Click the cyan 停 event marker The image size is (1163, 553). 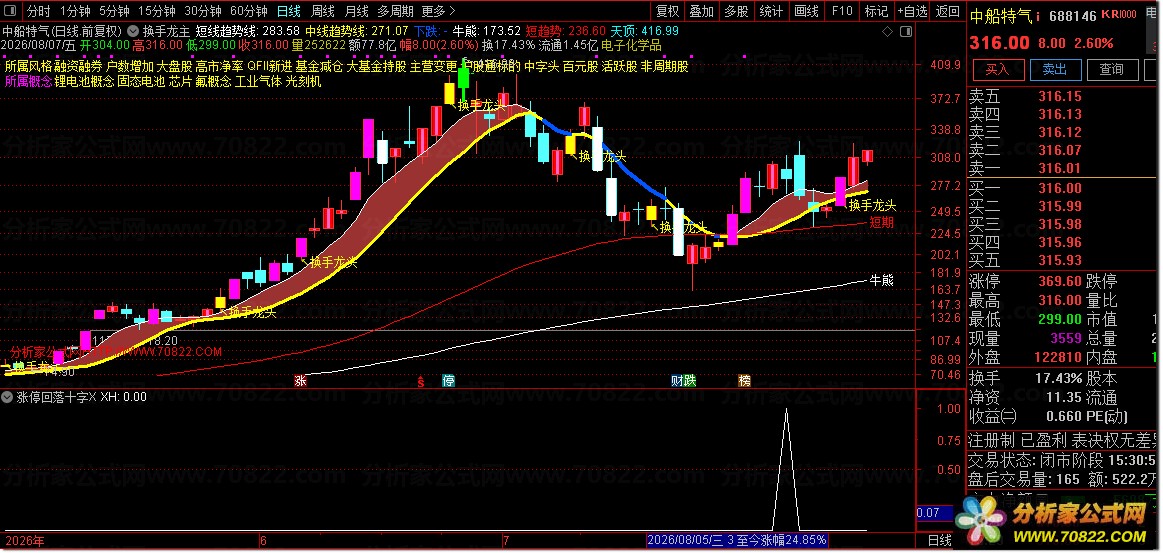tap(449, 381)
